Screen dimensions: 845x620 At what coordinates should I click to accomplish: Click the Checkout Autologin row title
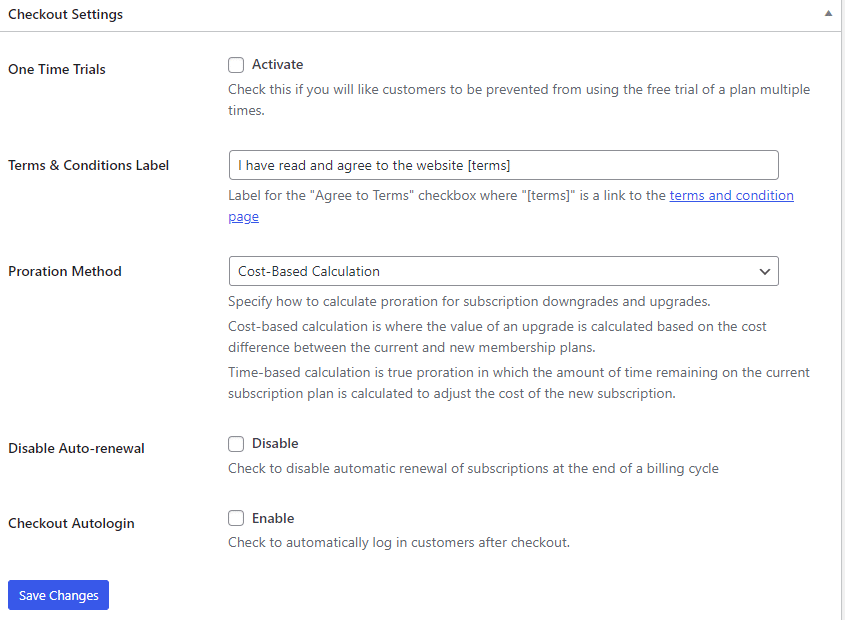click(x=71, y=524)
